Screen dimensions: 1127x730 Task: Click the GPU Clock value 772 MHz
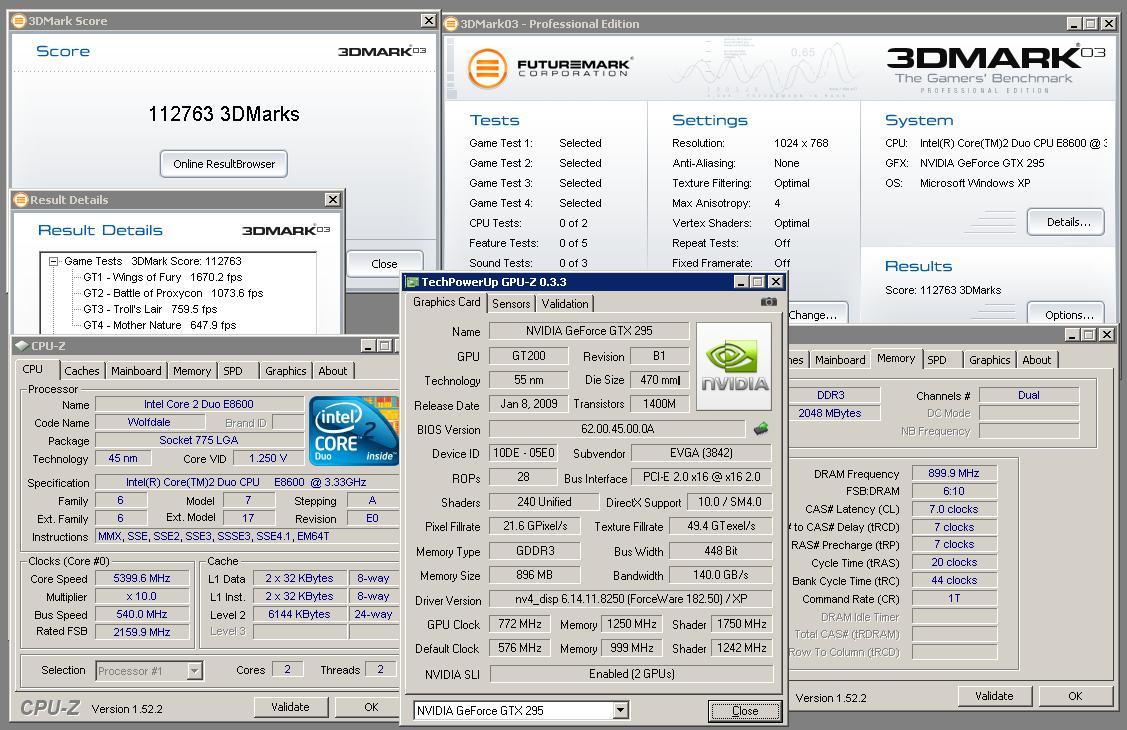point(520,624)
